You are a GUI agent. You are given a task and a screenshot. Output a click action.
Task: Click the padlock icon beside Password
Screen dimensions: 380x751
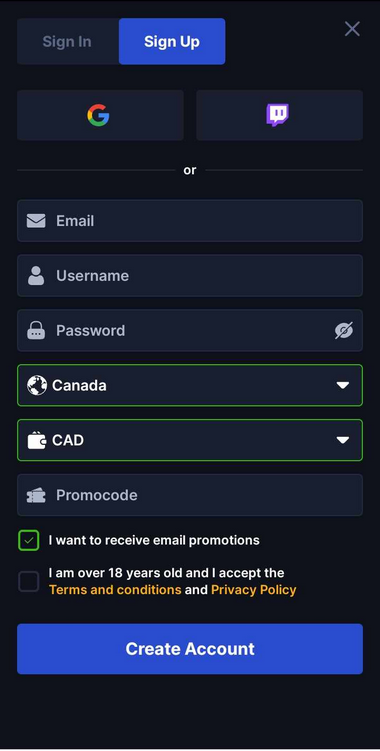click(36, 330)
